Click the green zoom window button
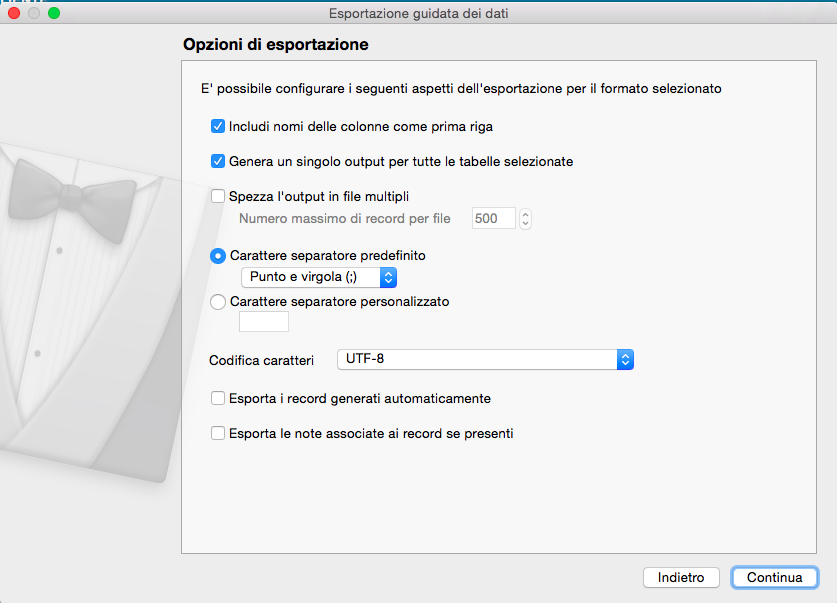This screenshot has width=837, height=603. point(54,14)
